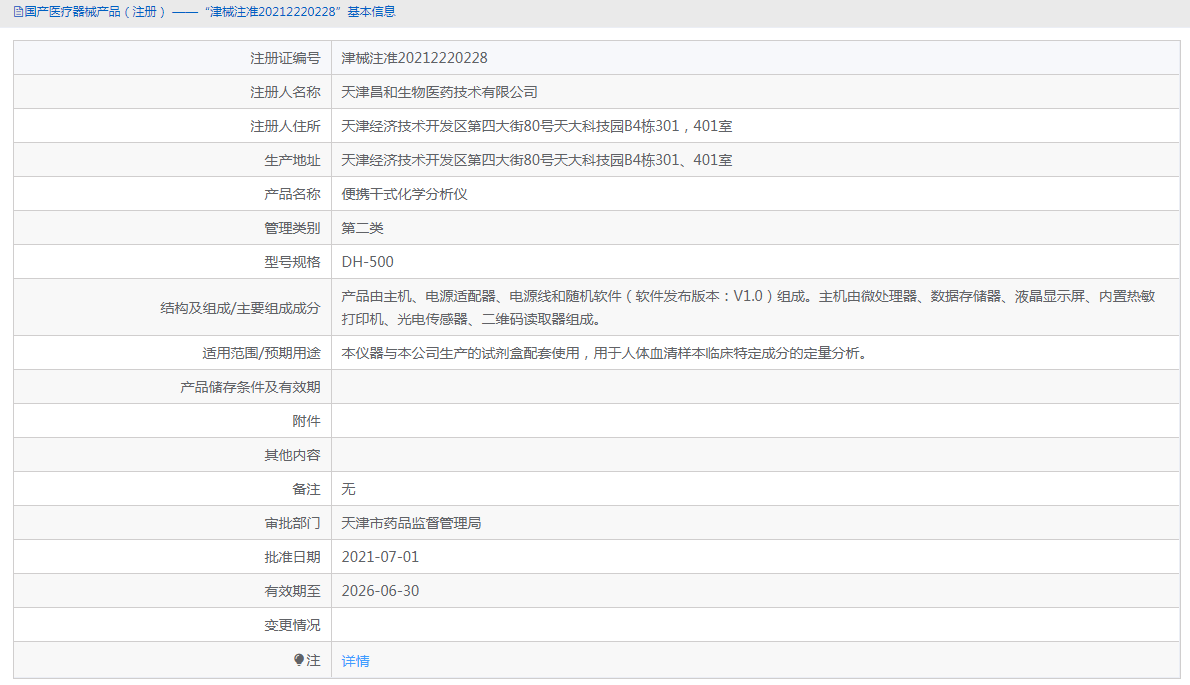Click the 其他内容 row label
This screenshot has height=685, width=1190.
[292, 455]
